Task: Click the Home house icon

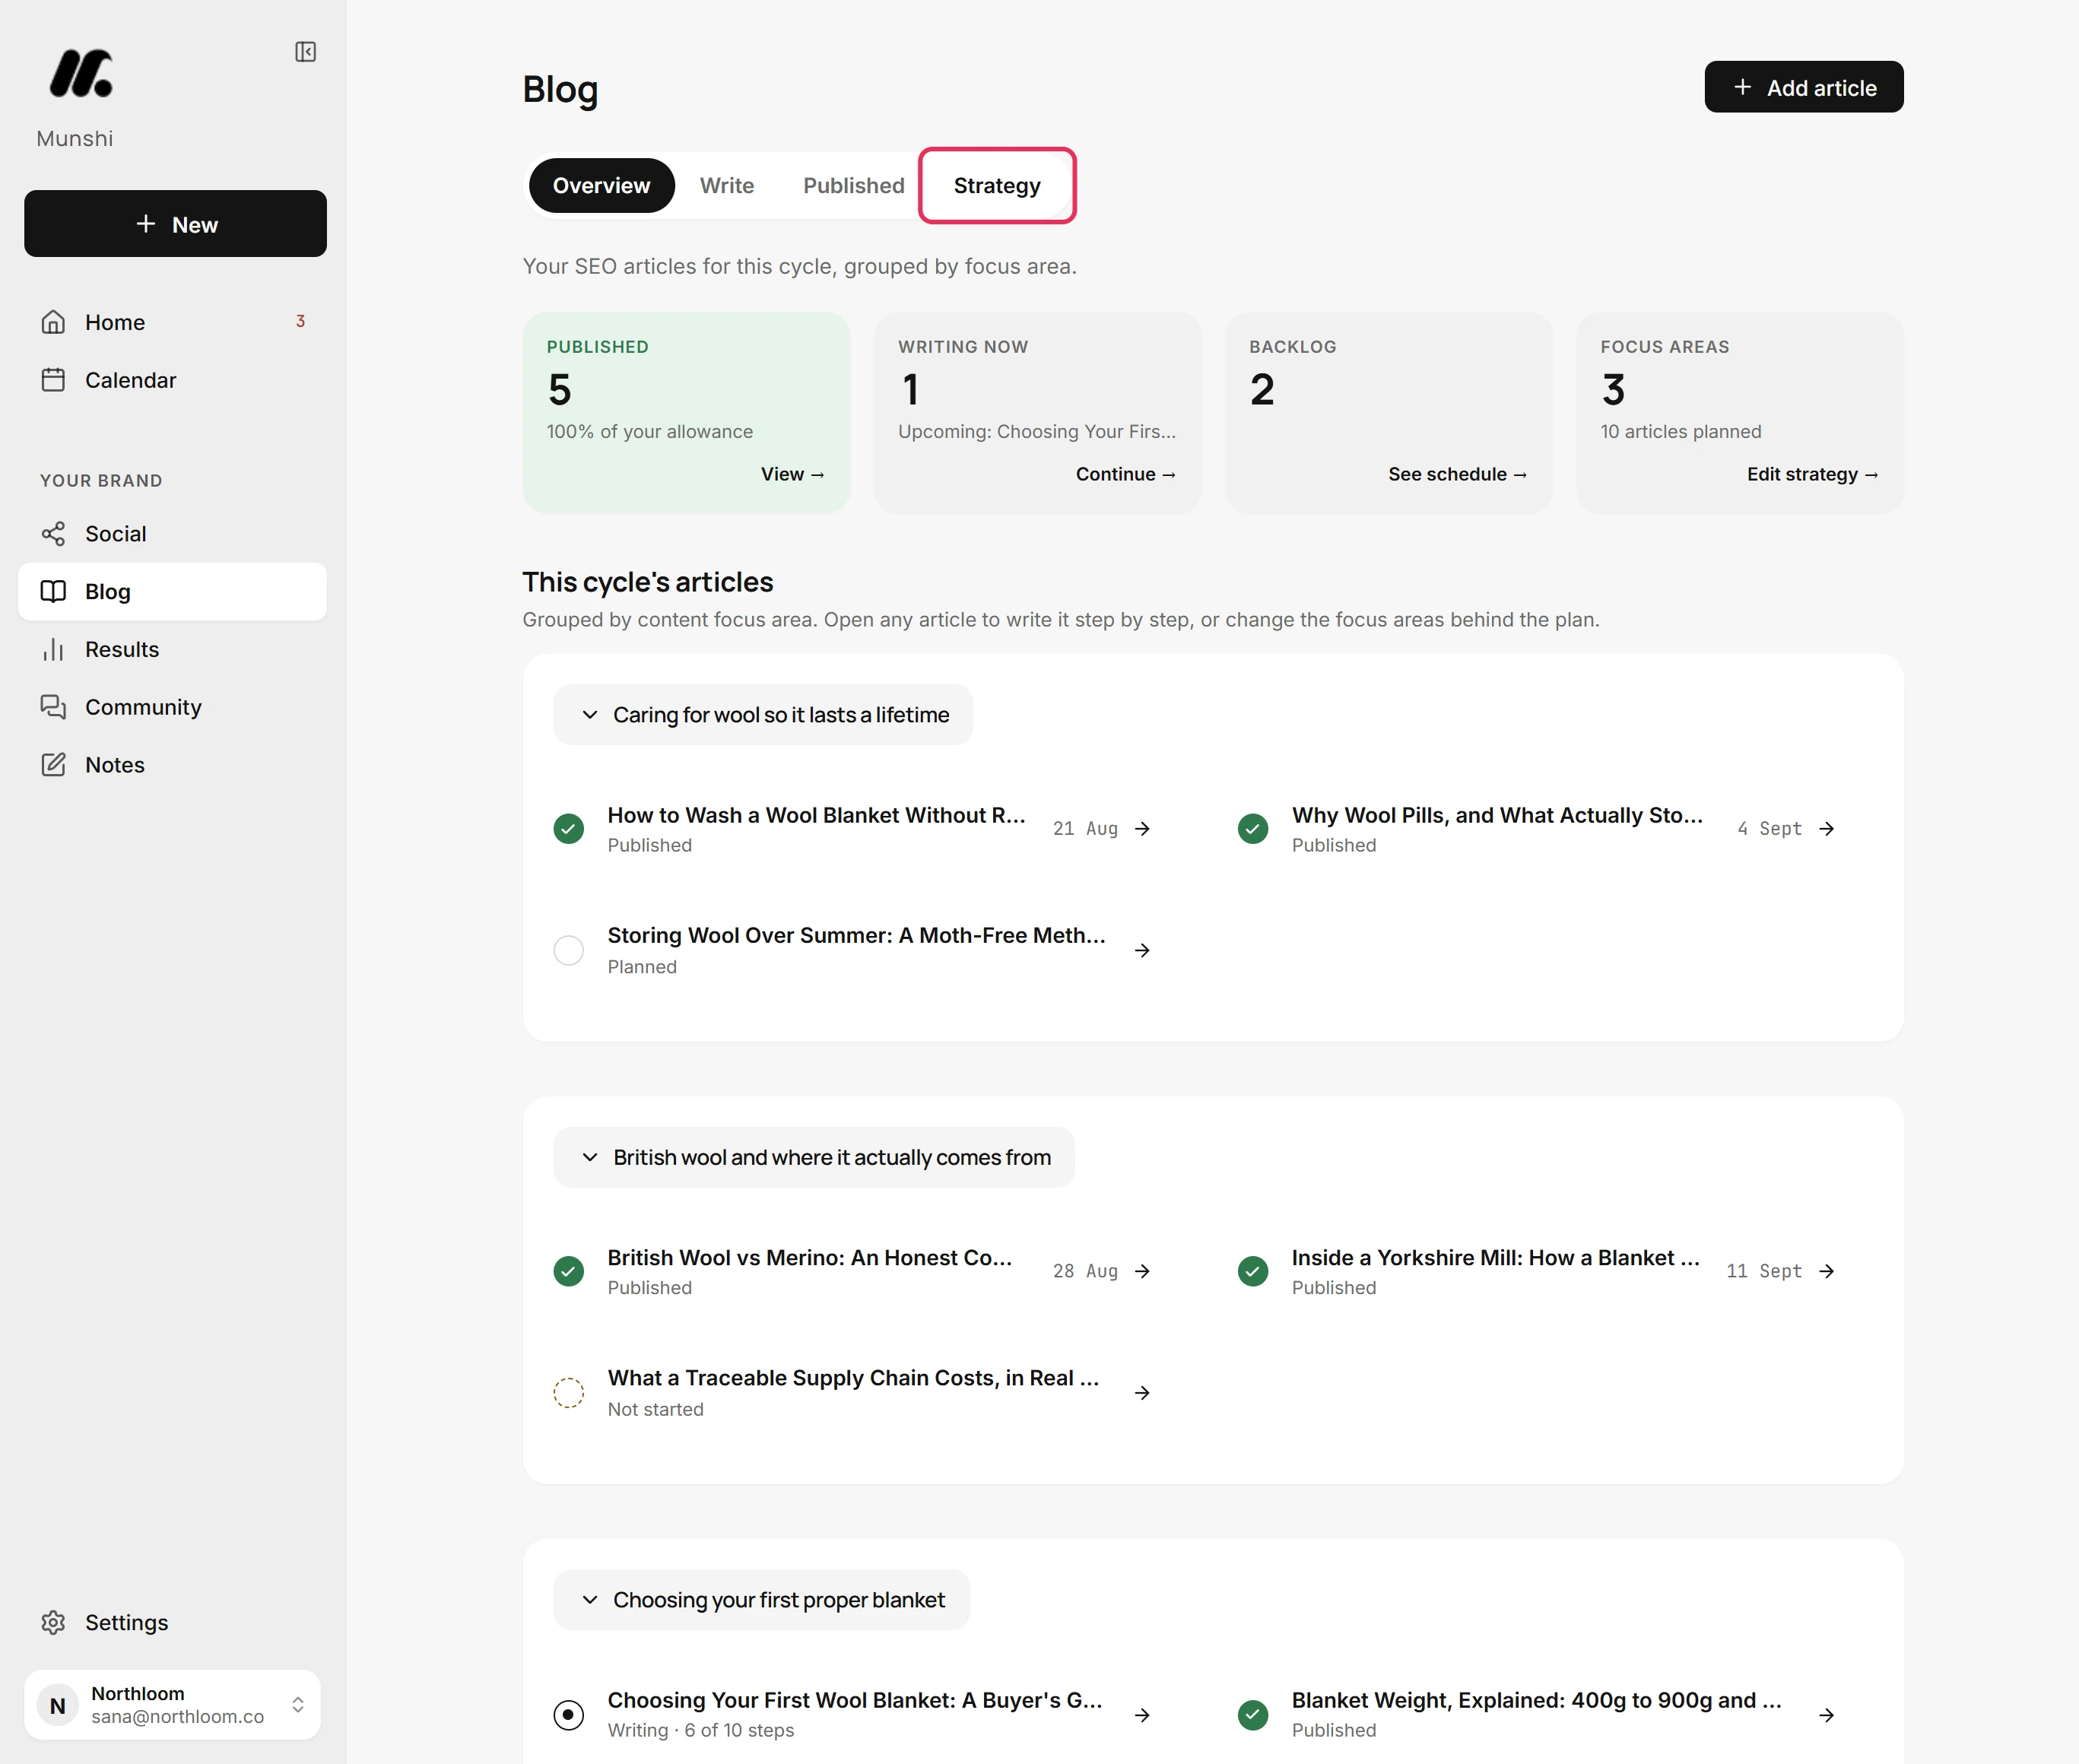Action: [53, 322]
